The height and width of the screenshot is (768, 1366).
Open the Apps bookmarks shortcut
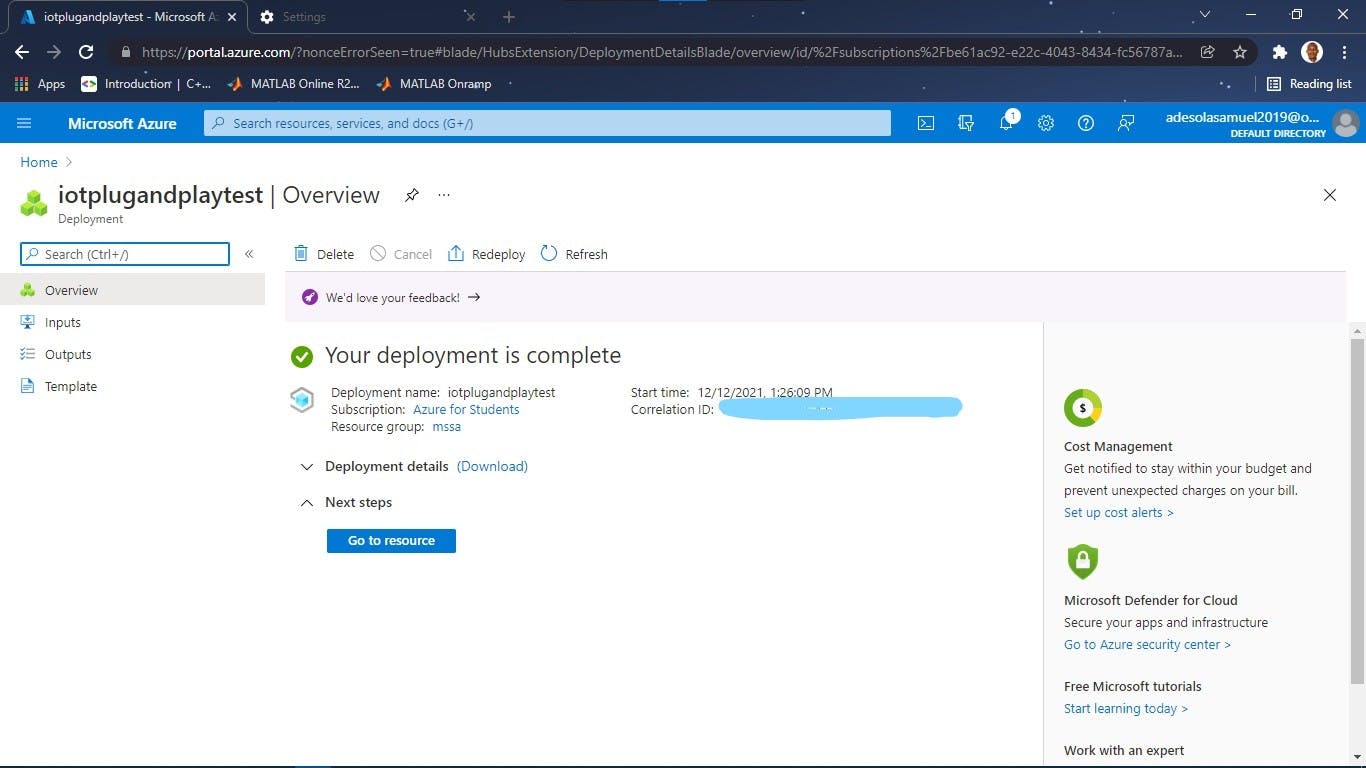point(40,84)
